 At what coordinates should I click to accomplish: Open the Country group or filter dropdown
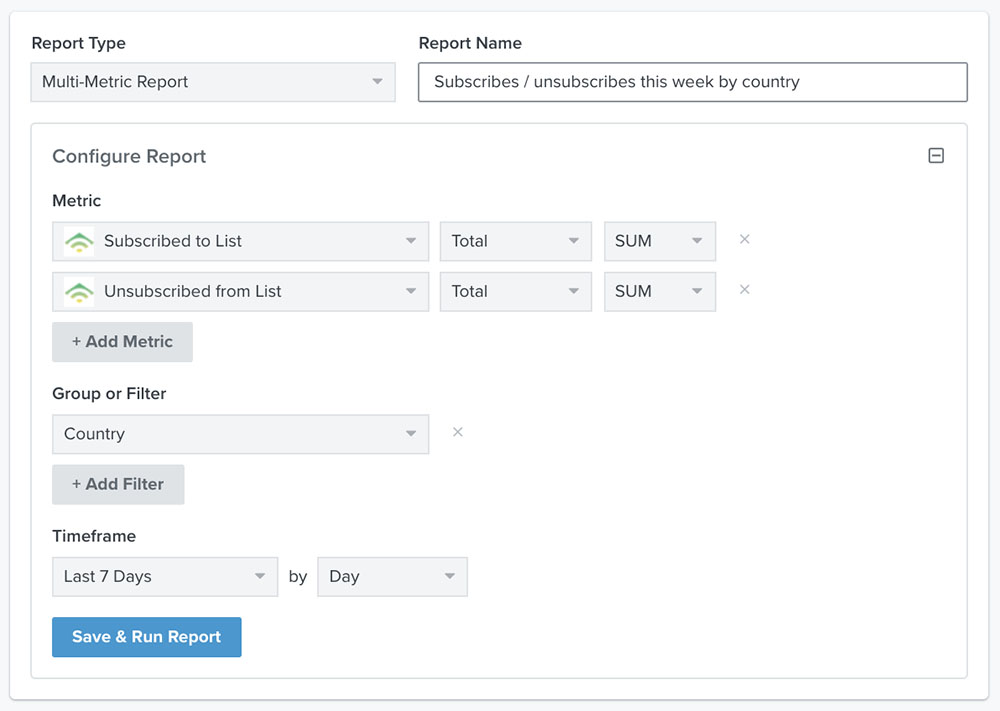click(240, 434)
